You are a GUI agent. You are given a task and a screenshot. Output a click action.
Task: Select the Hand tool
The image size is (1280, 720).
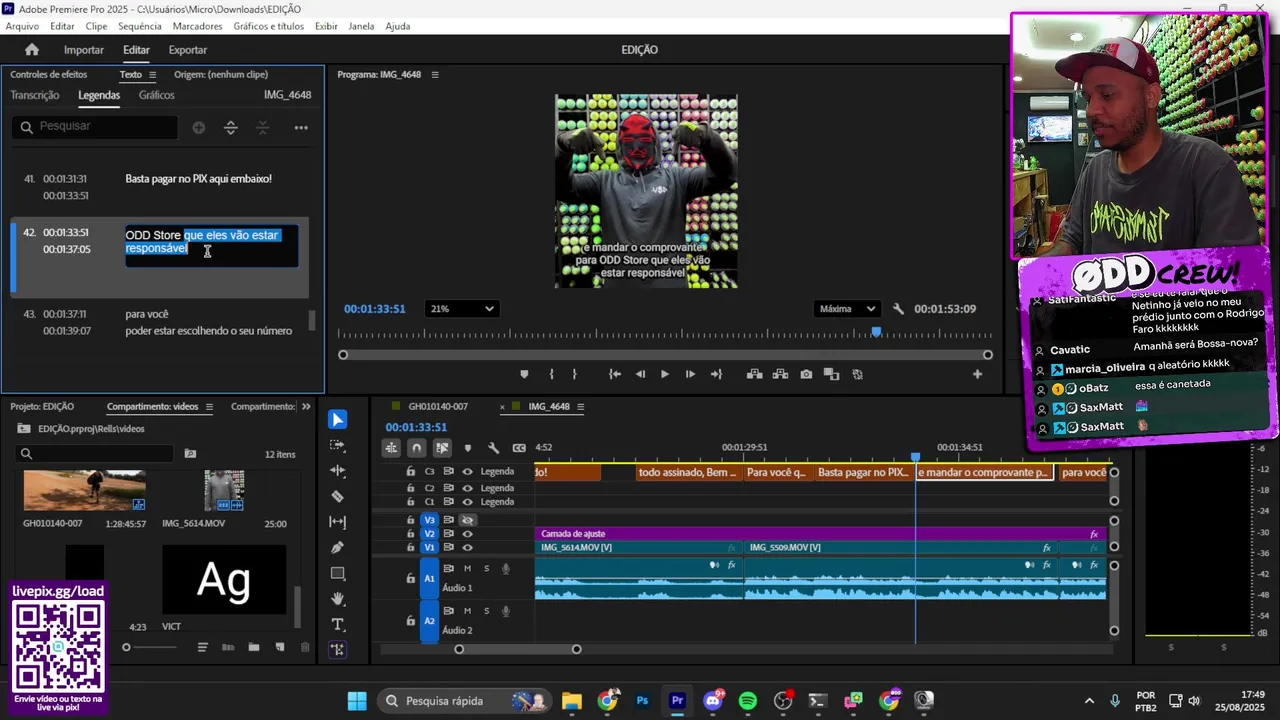338,599
